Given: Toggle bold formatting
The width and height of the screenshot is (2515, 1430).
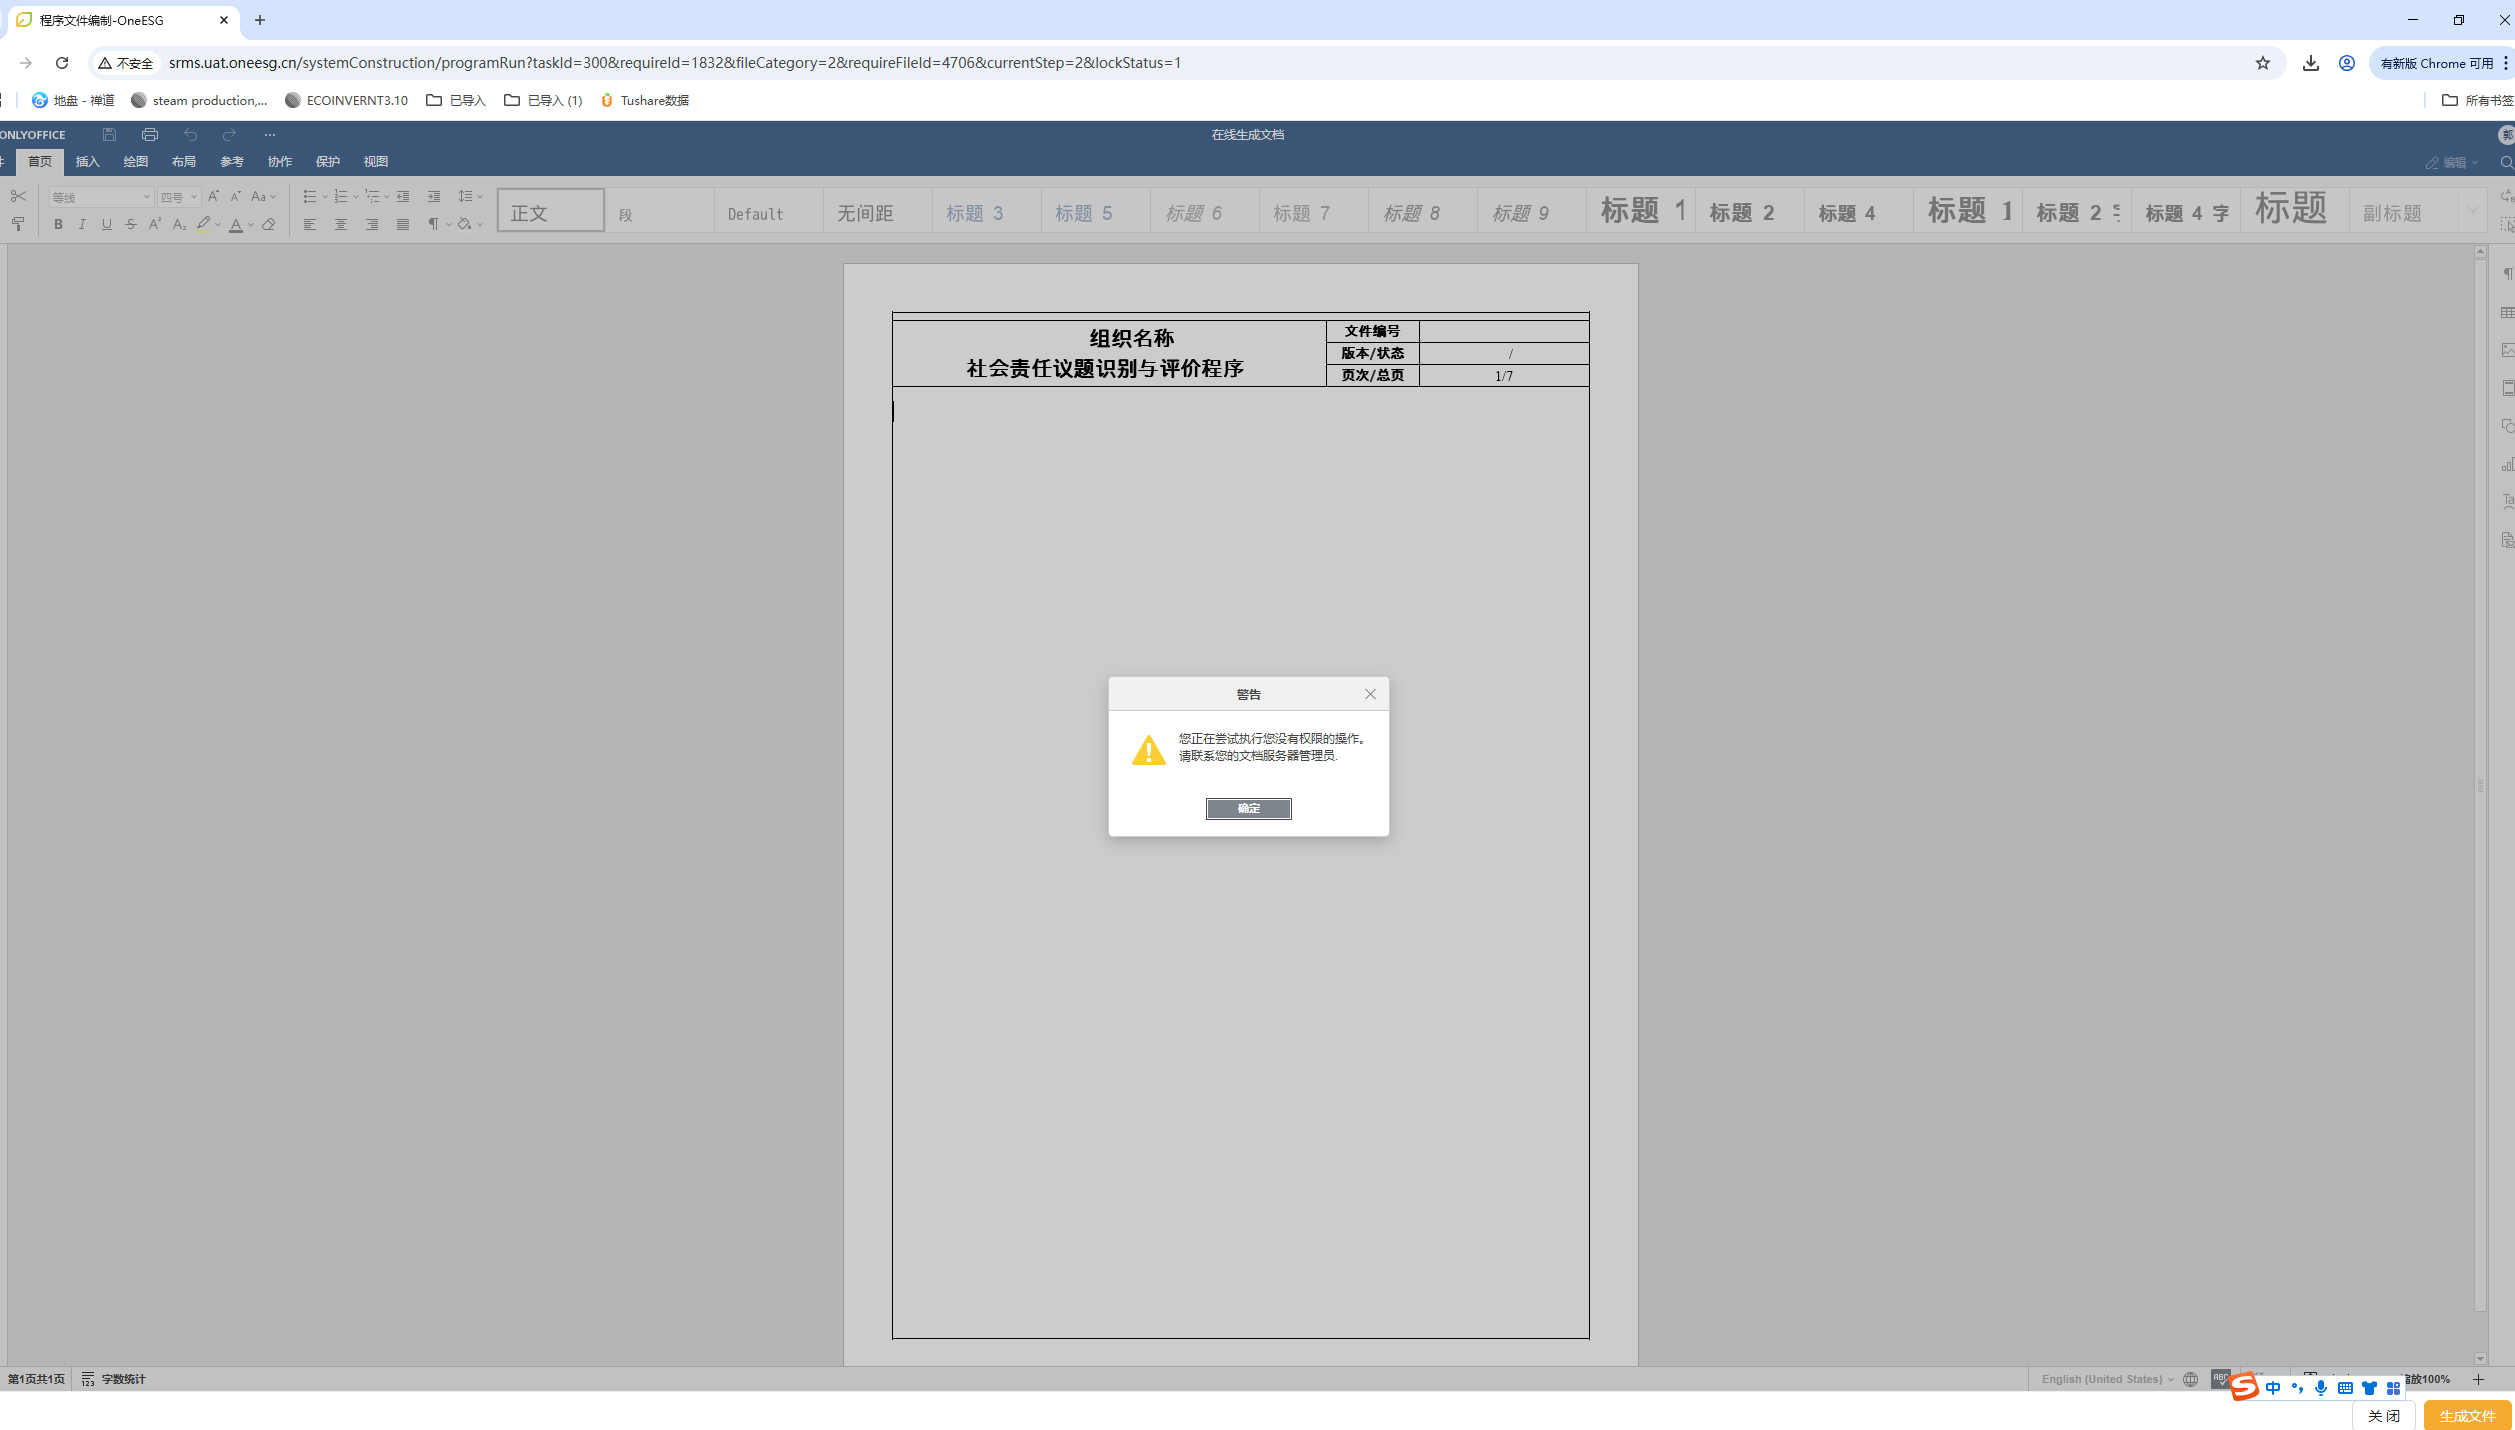Looking at the screenshot, I should [58, 225].
